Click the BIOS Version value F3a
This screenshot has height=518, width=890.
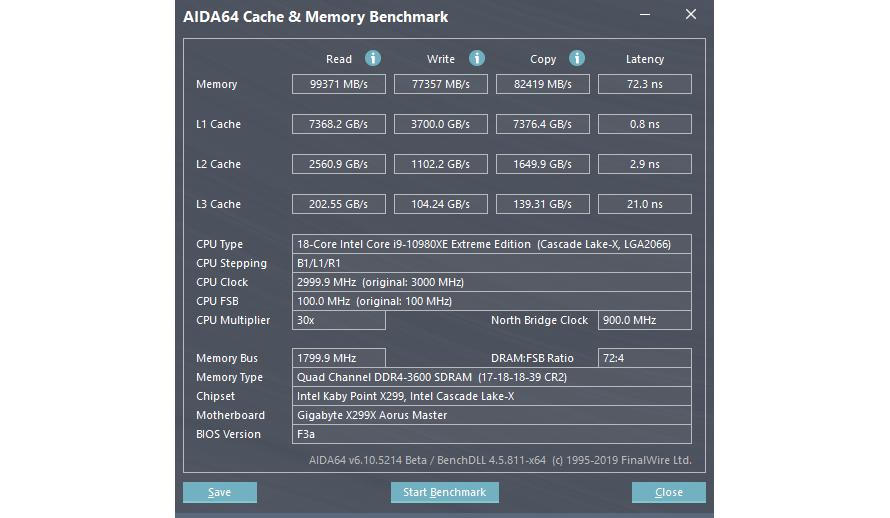point(492,434)
